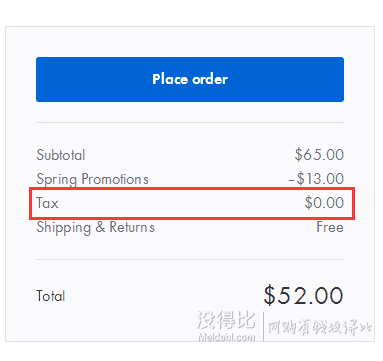This screenshot has width=383, height=361.
Task: Select the Tax label
Action: pos(47,203)
